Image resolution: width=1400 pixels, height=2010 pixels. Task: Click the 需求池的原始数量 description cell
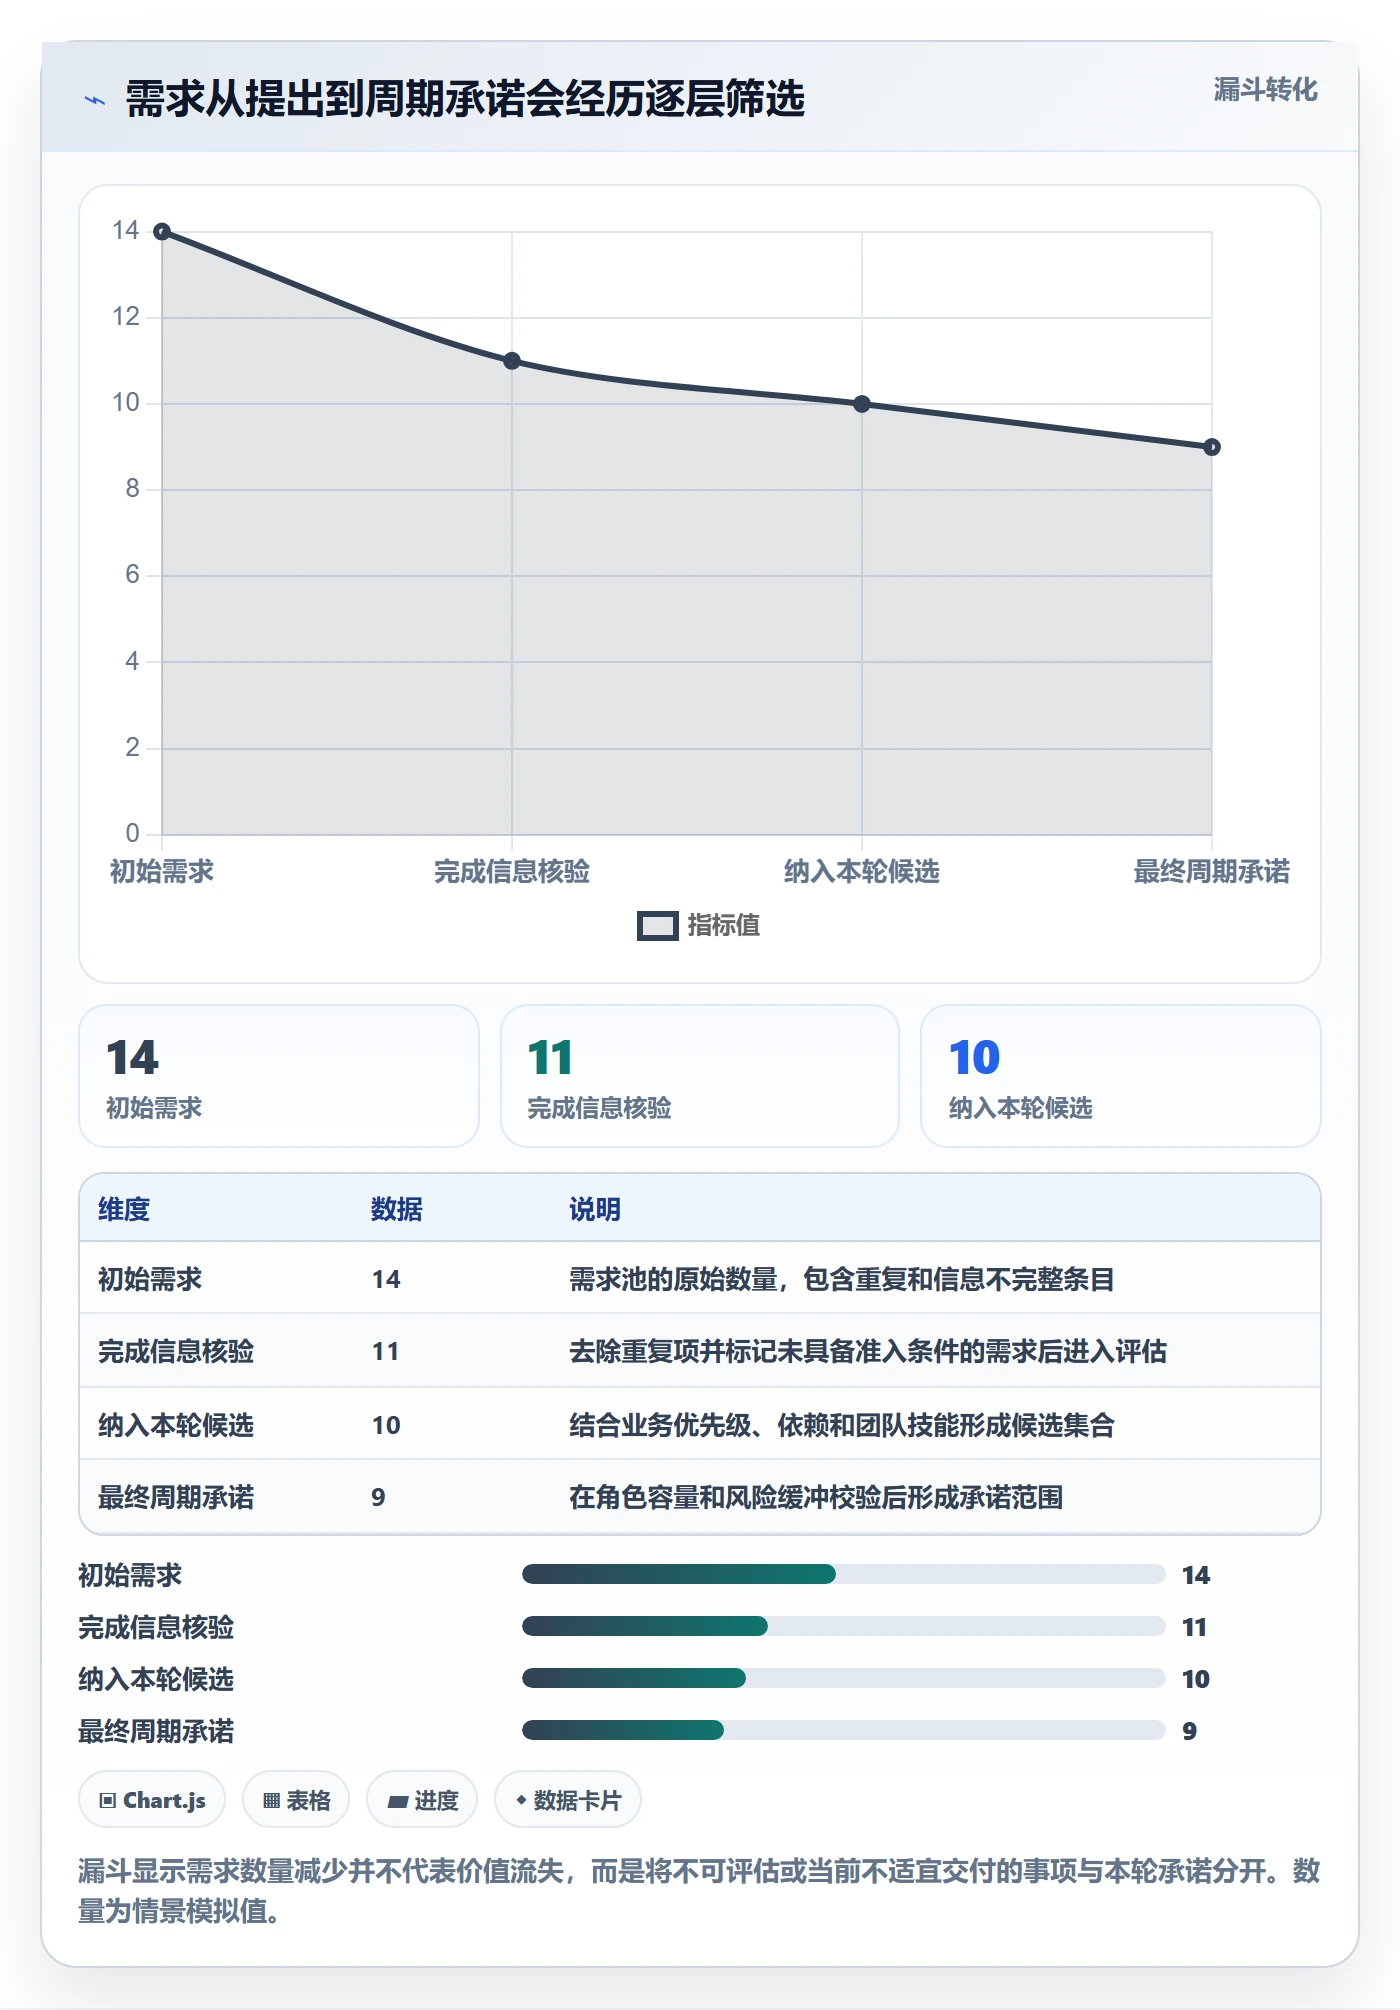tap(842, 1279)
